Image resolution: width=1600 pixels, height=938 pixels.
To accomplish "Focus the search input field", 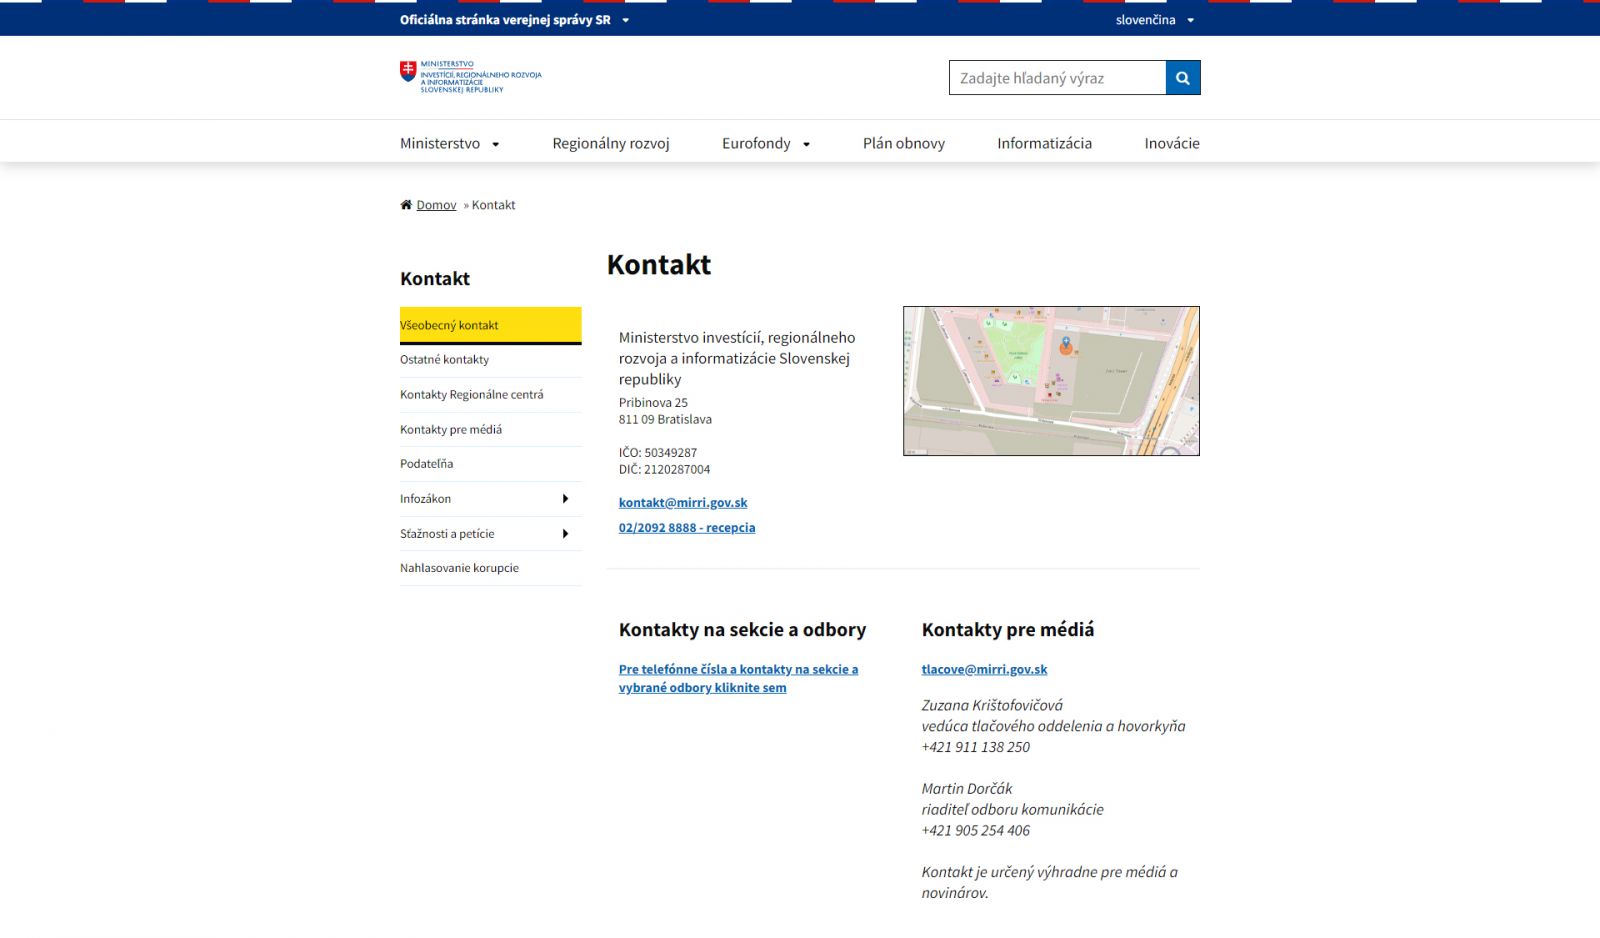I will pyautogui.click(x=1057, y=78).
